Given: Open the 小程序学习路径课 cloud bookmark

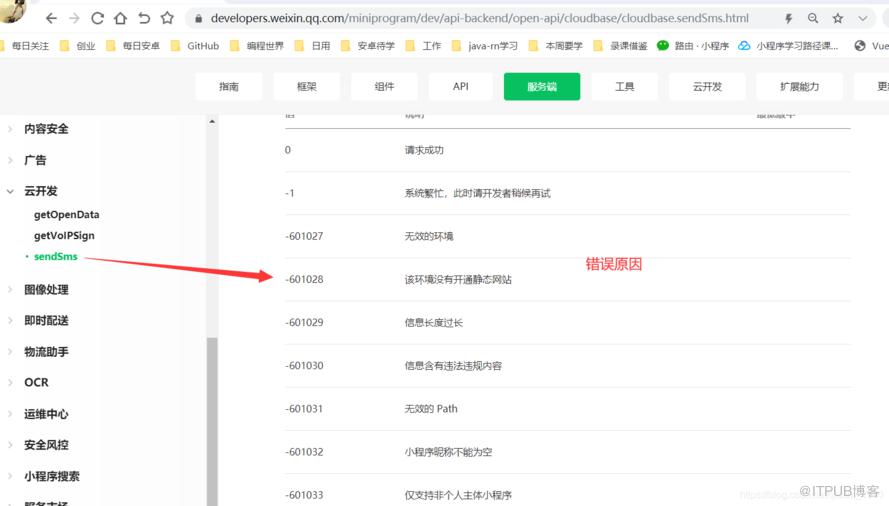Looking at the screenshot, I should tap(788, 46).
